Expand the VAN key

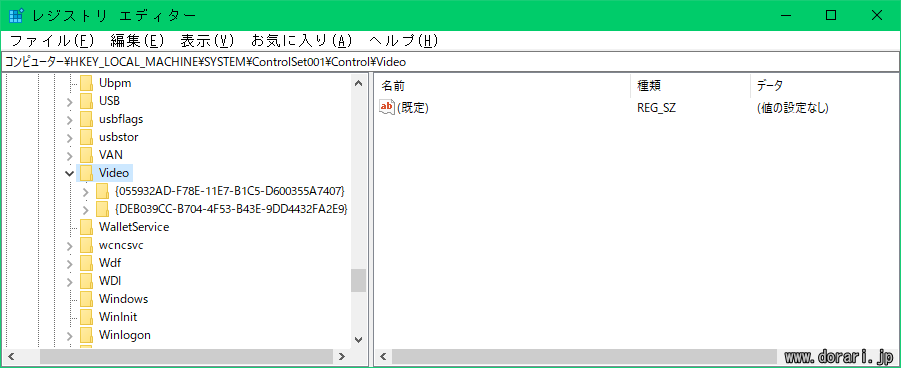70,156
